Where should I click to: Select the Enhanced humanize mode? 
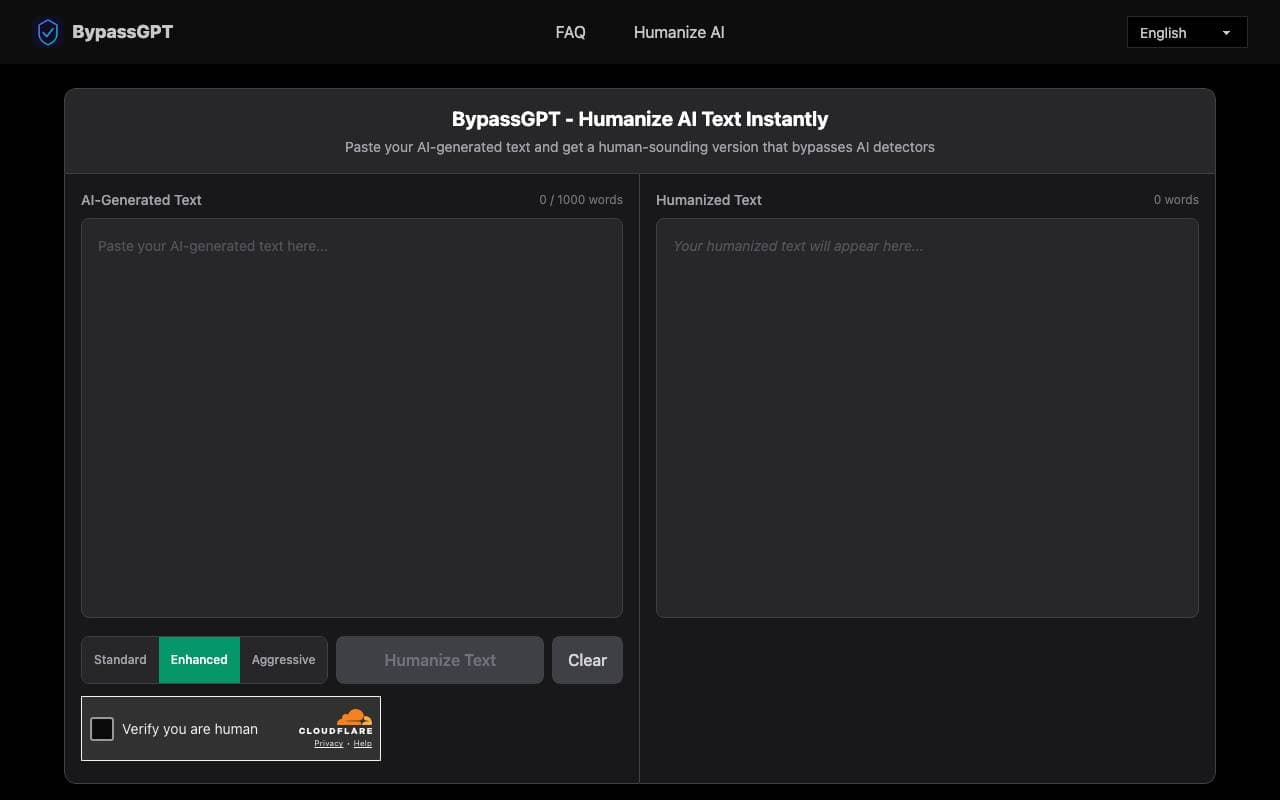click(x=199, y=660)
